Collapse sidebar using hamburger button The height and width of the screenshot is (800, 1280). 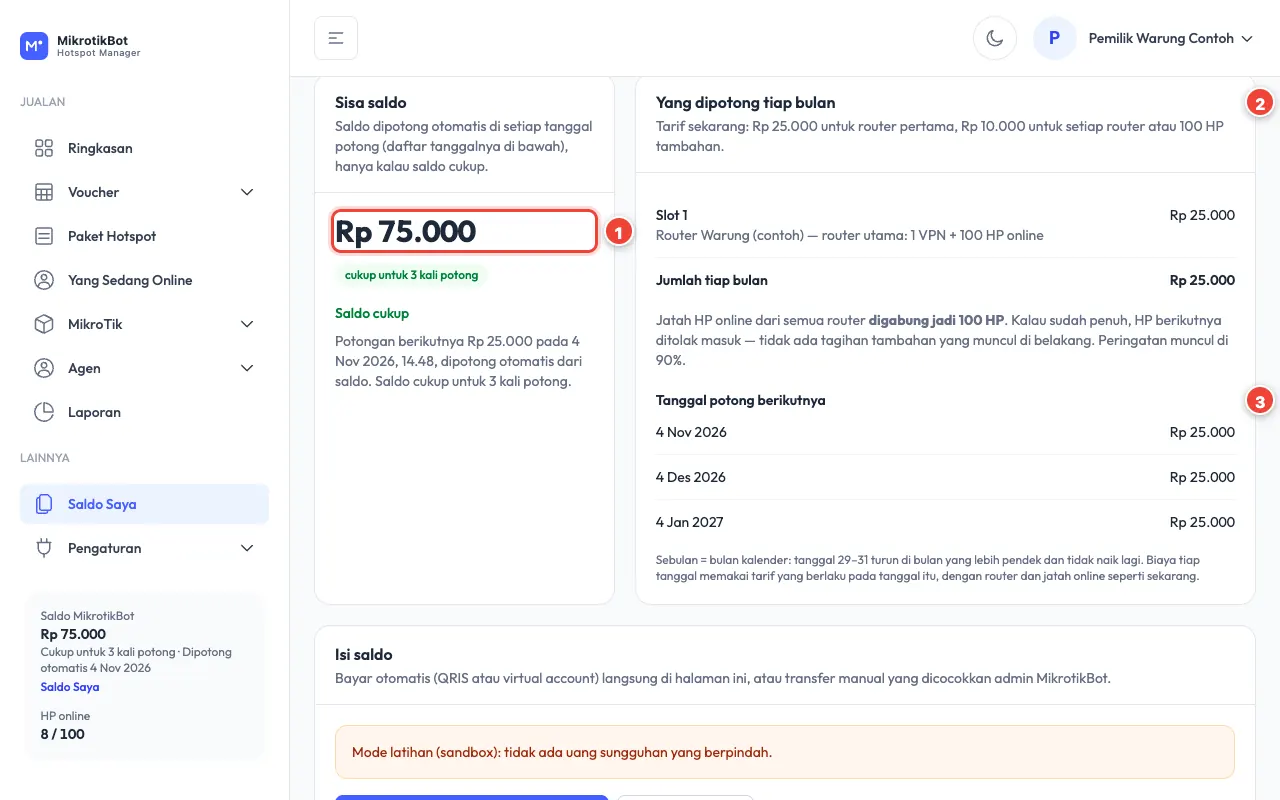point(336,38)
